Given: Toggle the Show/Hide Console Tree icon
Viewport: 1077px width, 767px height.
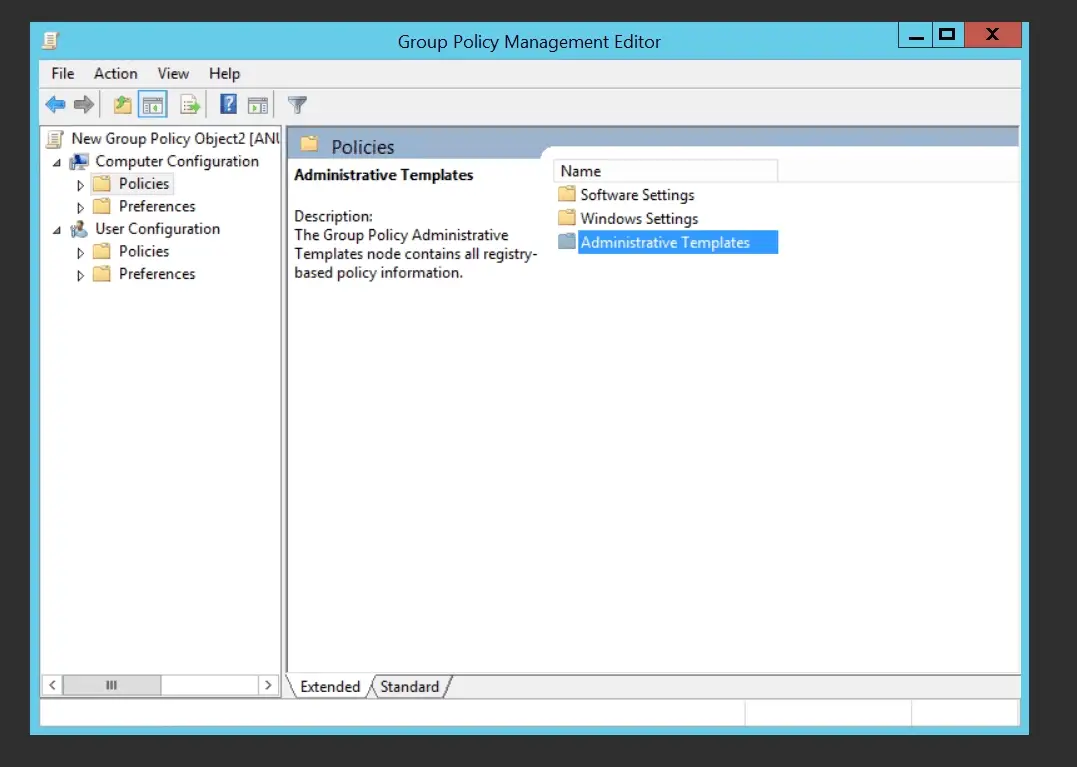Looking at the screenshot, I should point(152,105).
